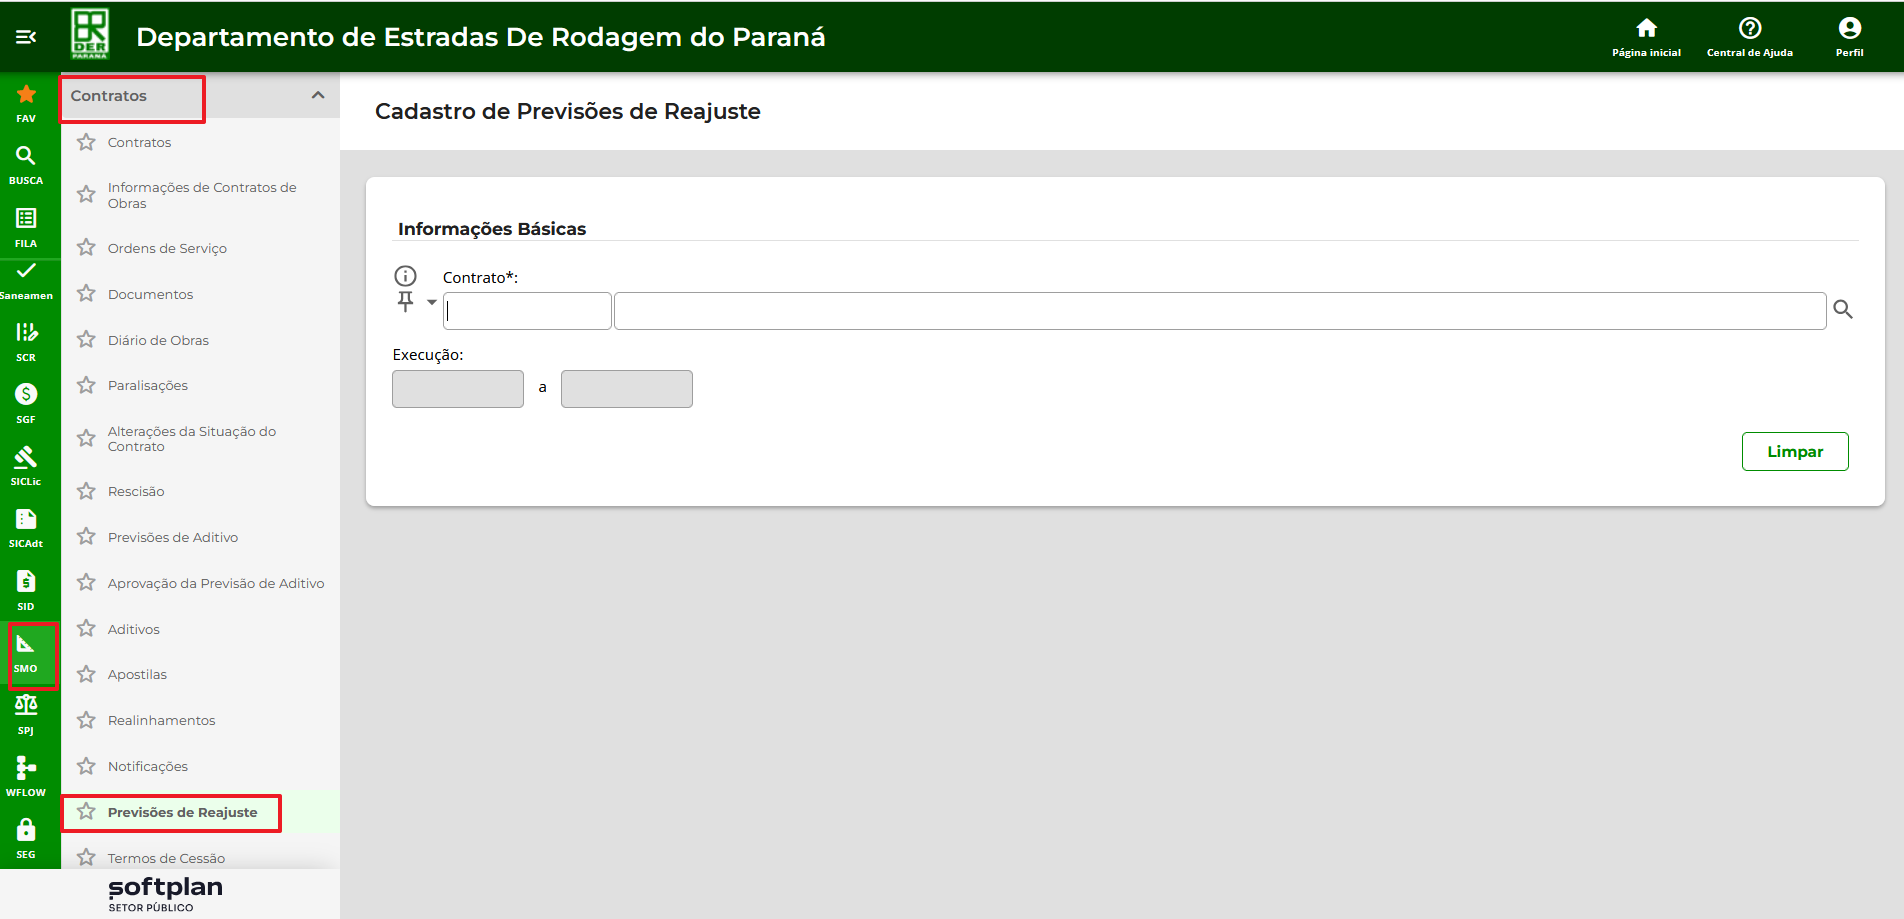Open the BUSCA search module
This screenshot has height=919, width=1904.
point(26,164)
